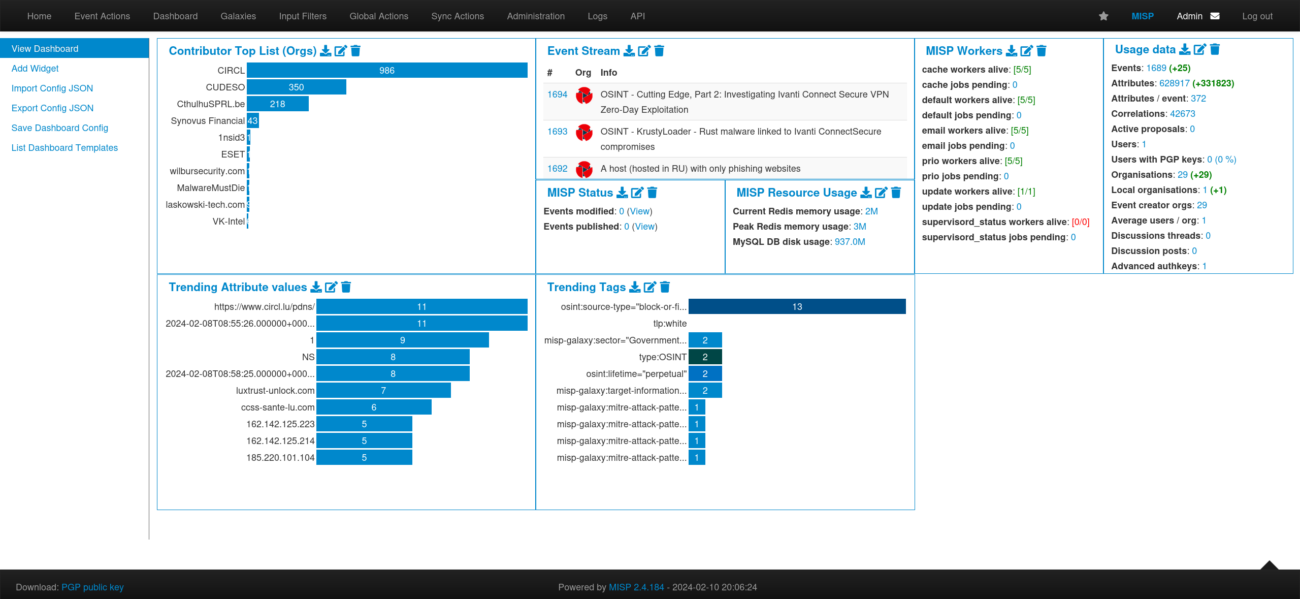Delete the MISP Resource Usage widget
The width and height of the screenshot is (1300, 599).
(895, 192)
